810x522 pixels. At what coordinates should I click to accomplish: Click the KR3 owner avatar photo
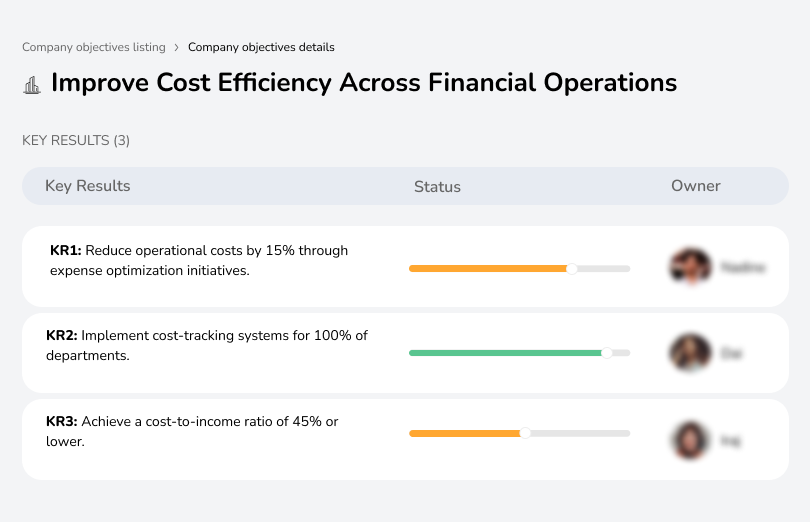(x=689, y=439)
